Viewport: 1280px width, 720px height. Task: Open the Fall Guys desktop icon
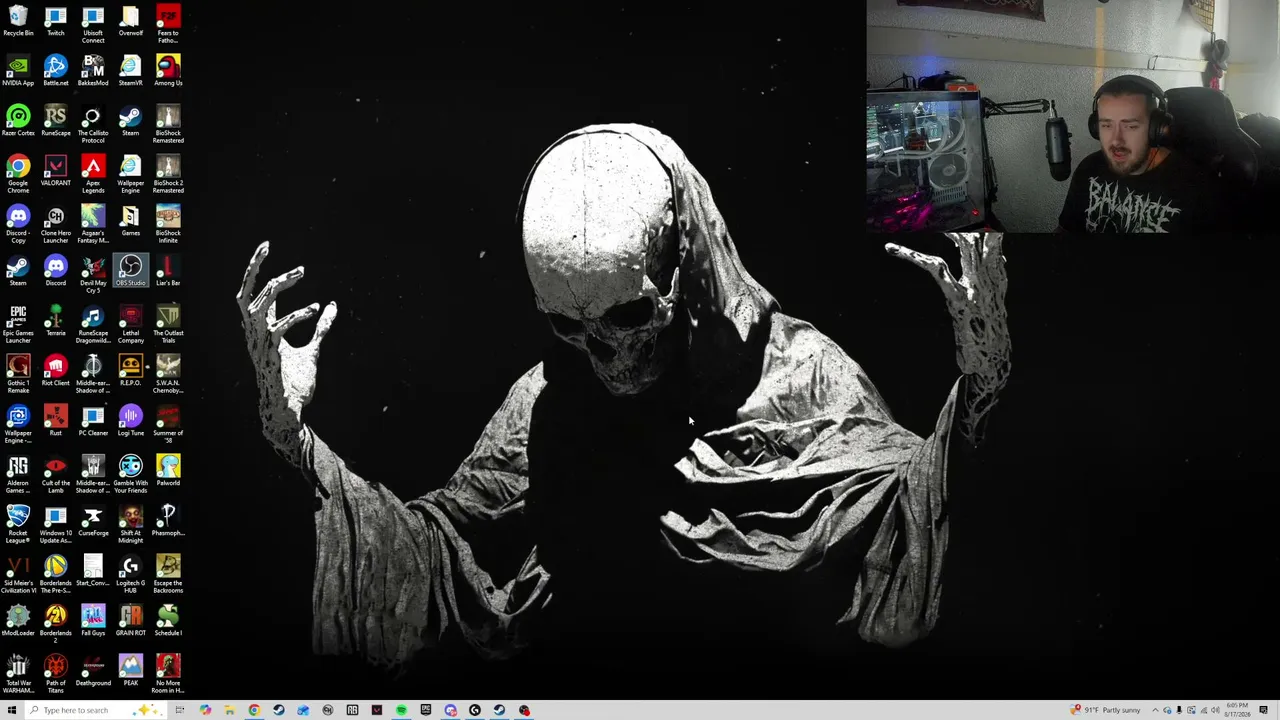[x=93, y=622]
